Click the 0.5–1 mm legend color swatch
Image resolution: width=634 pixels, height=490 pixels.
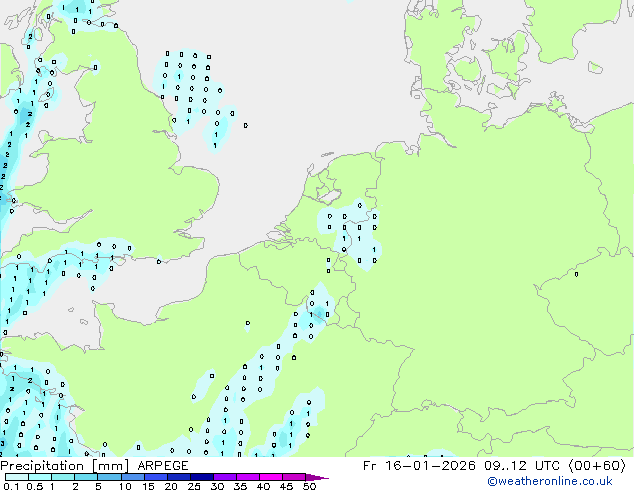40,477
